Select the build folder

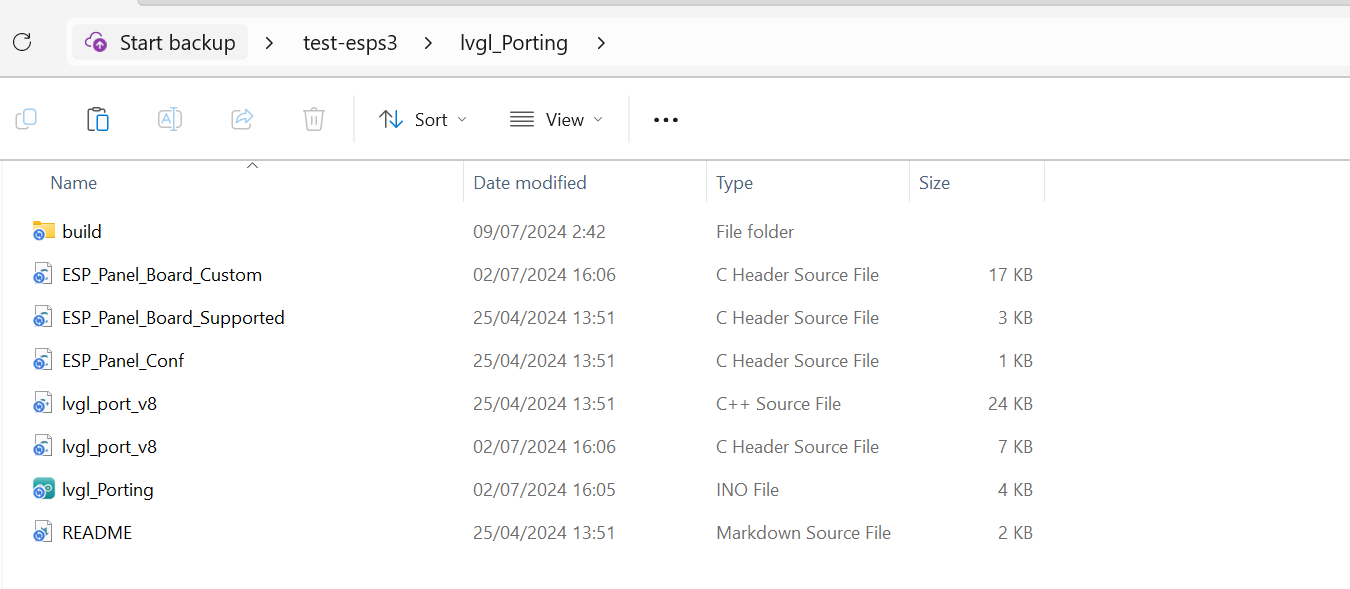click(82, 231)
